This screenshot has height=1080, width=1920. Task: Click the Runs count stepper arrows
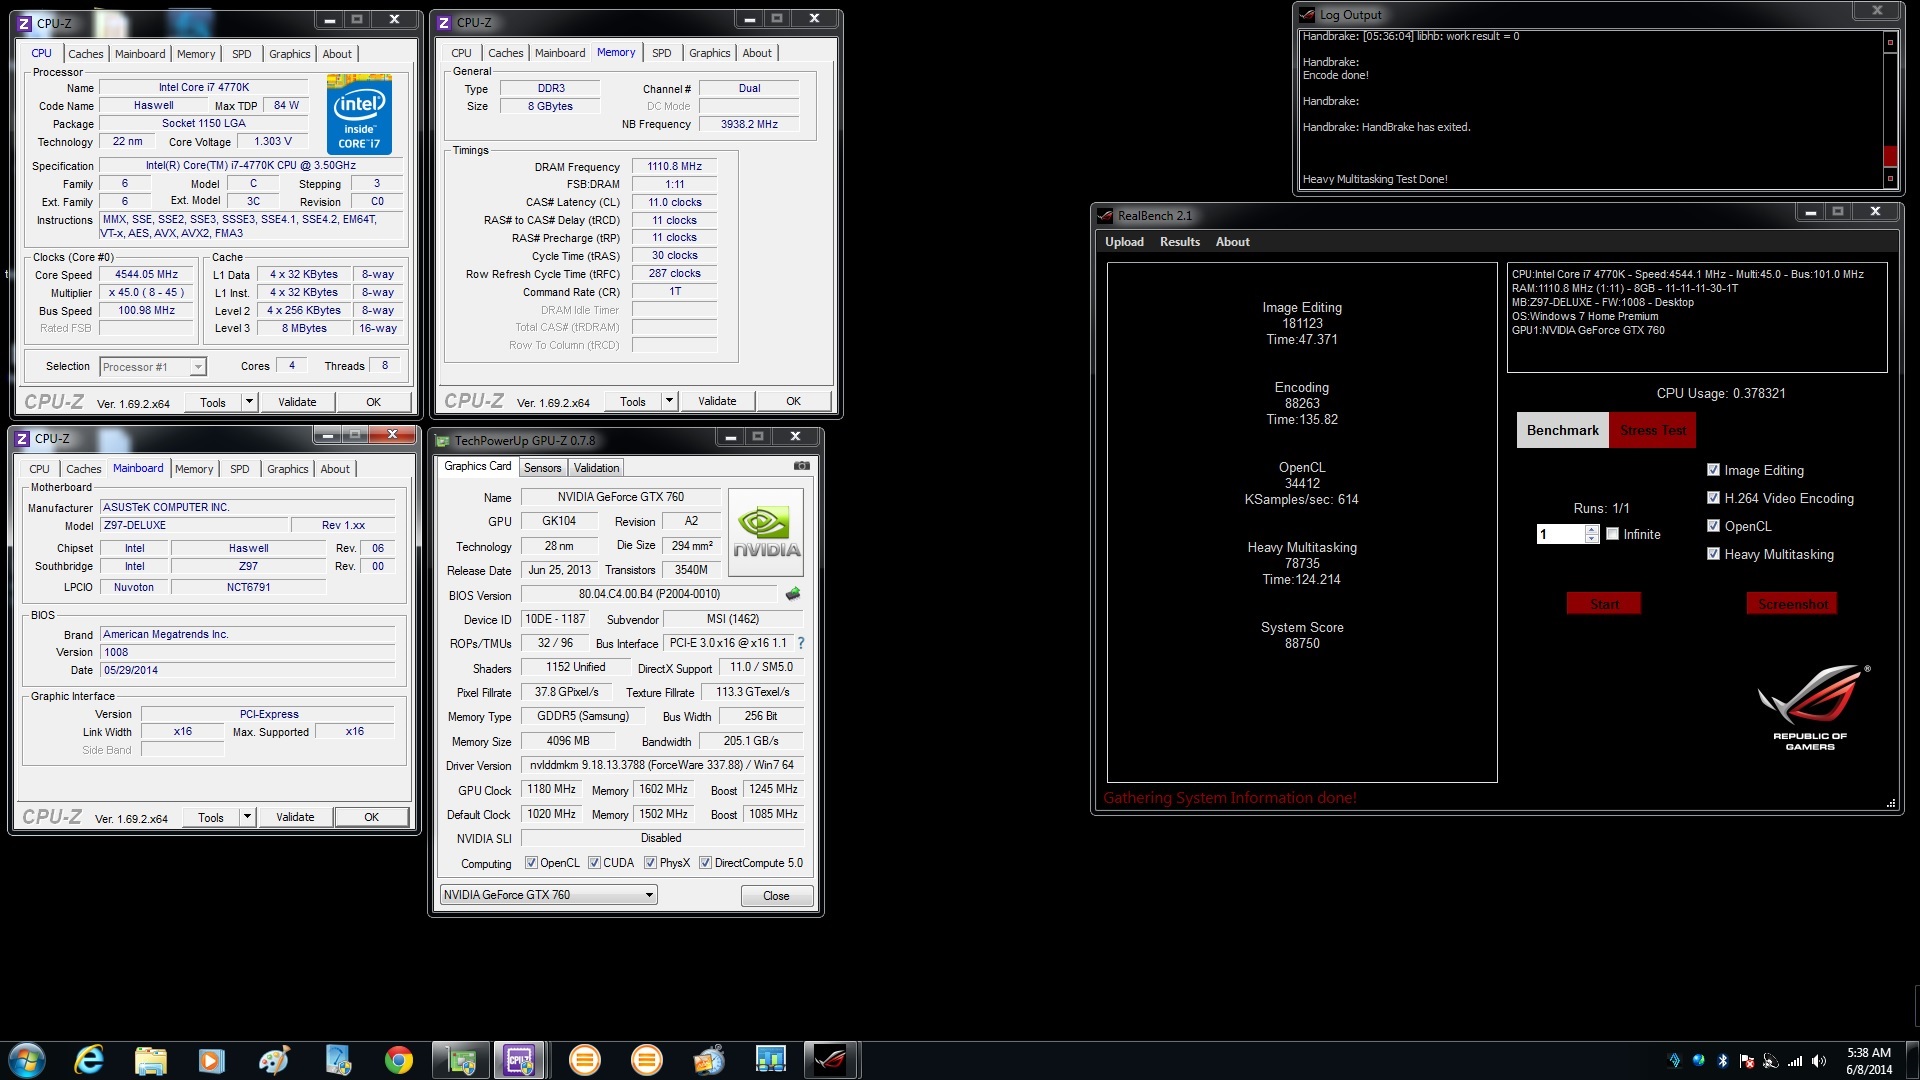(1591, 534)
